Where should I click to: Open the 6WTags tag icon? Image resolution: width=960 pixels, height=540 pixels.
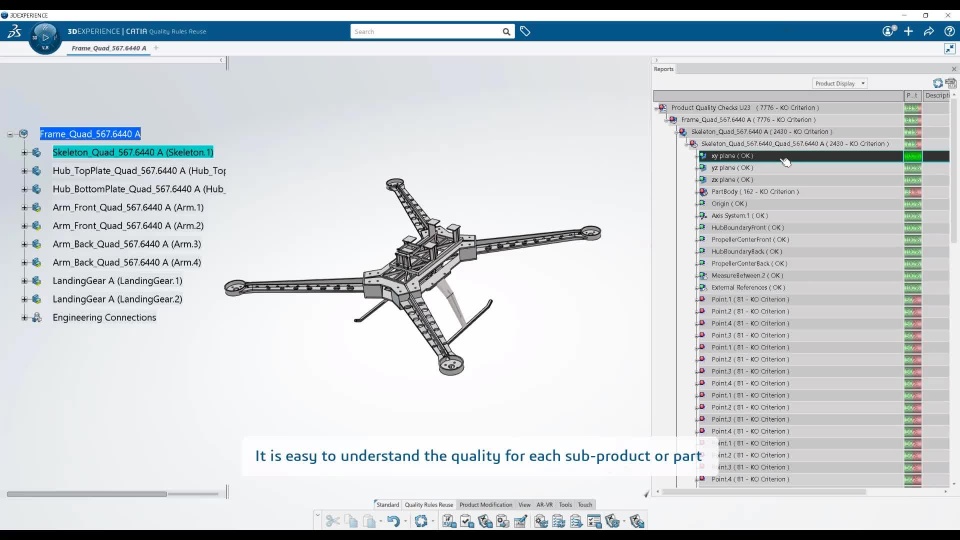525,31
